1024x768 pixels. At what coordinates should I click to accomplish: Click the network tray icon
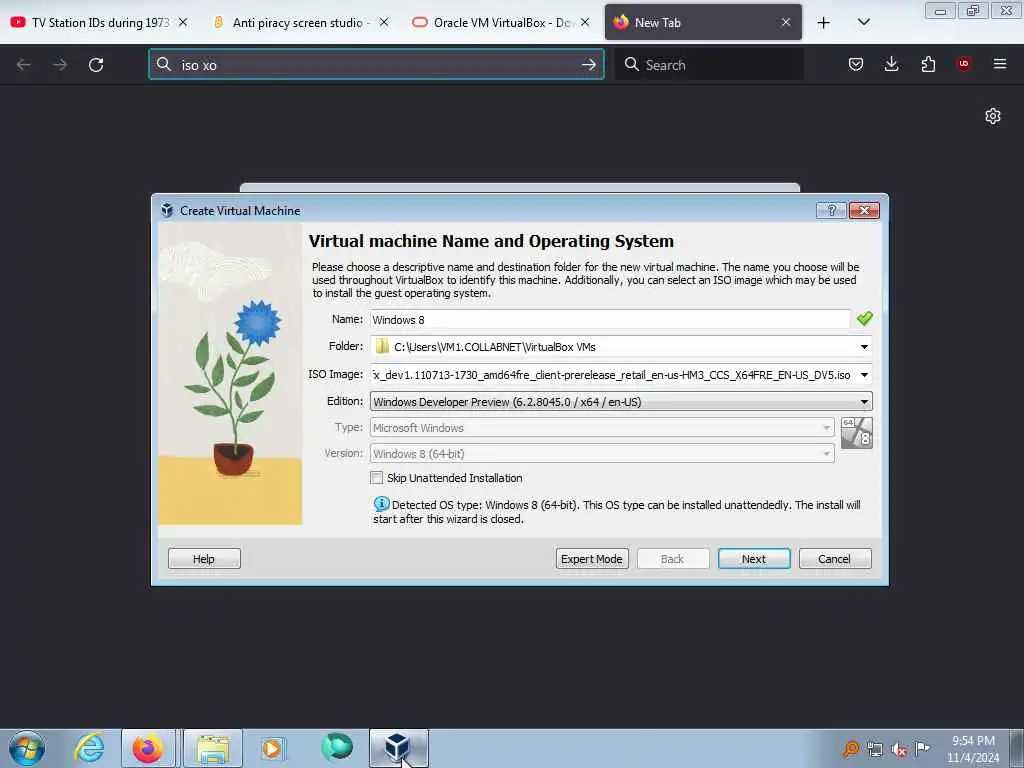coord(874,749)
